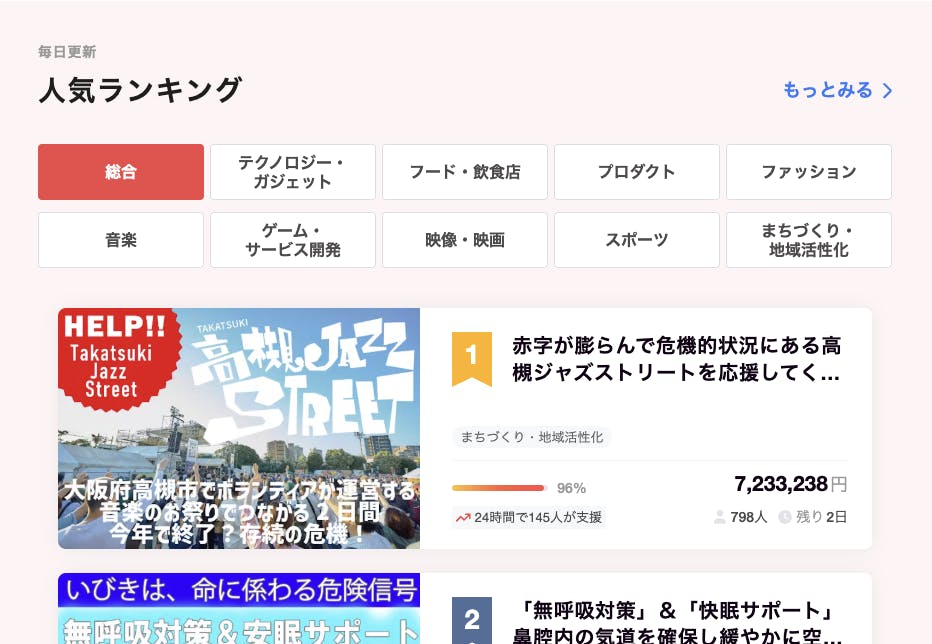Switch to テクノロジー・ガジェット category

point(293,172)
